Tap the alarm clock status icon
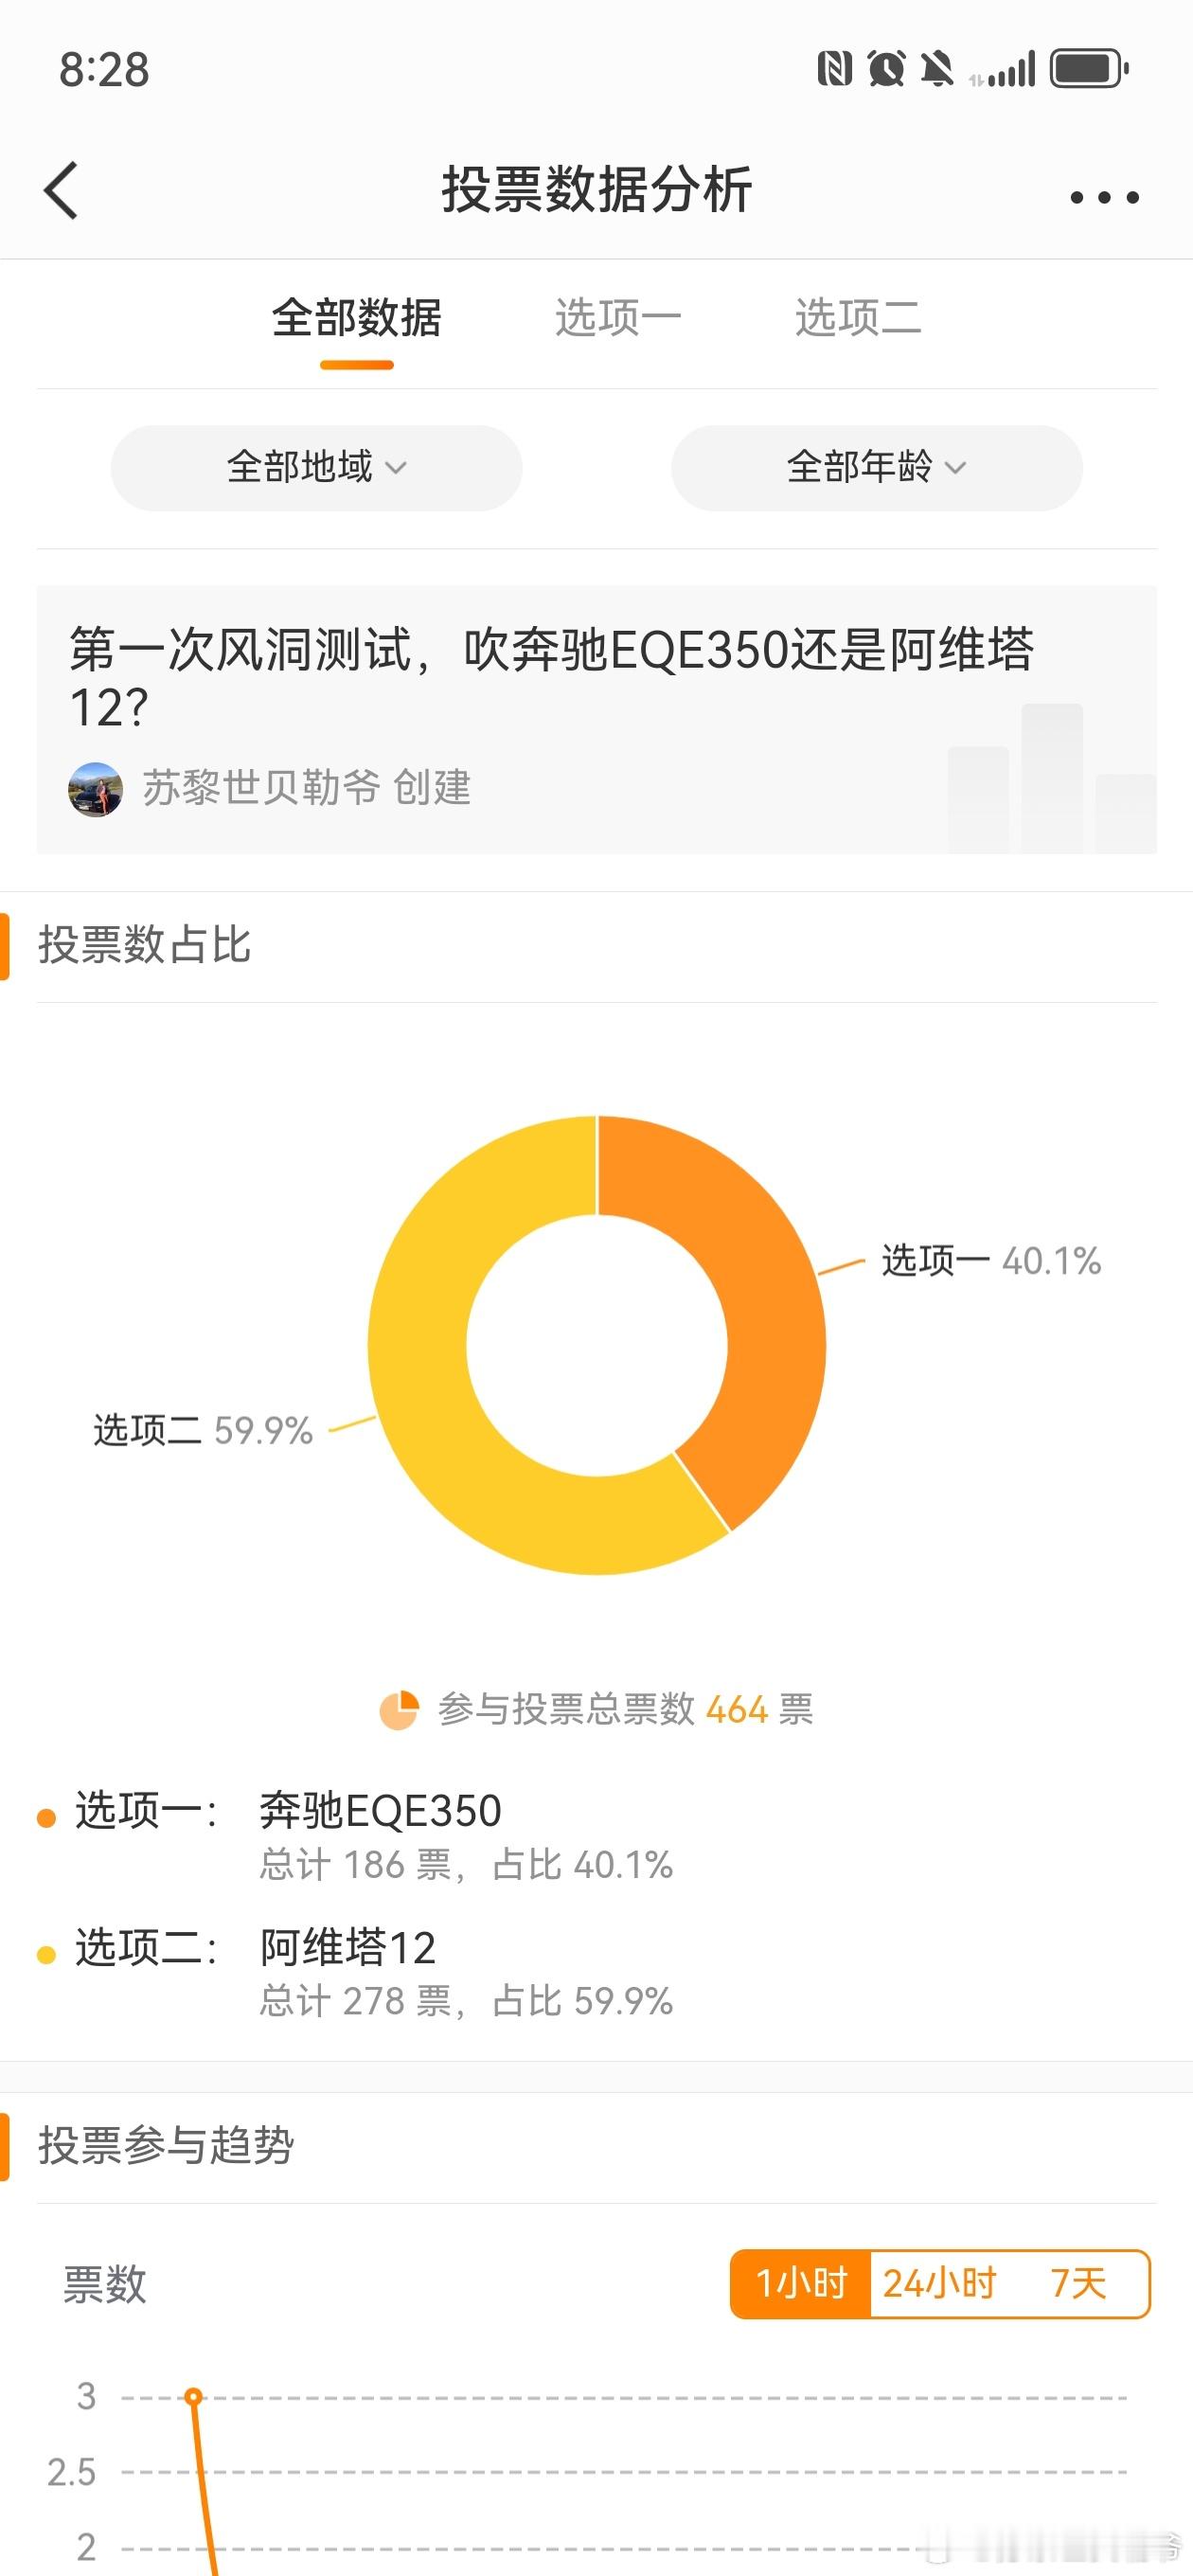 [886, 69]
